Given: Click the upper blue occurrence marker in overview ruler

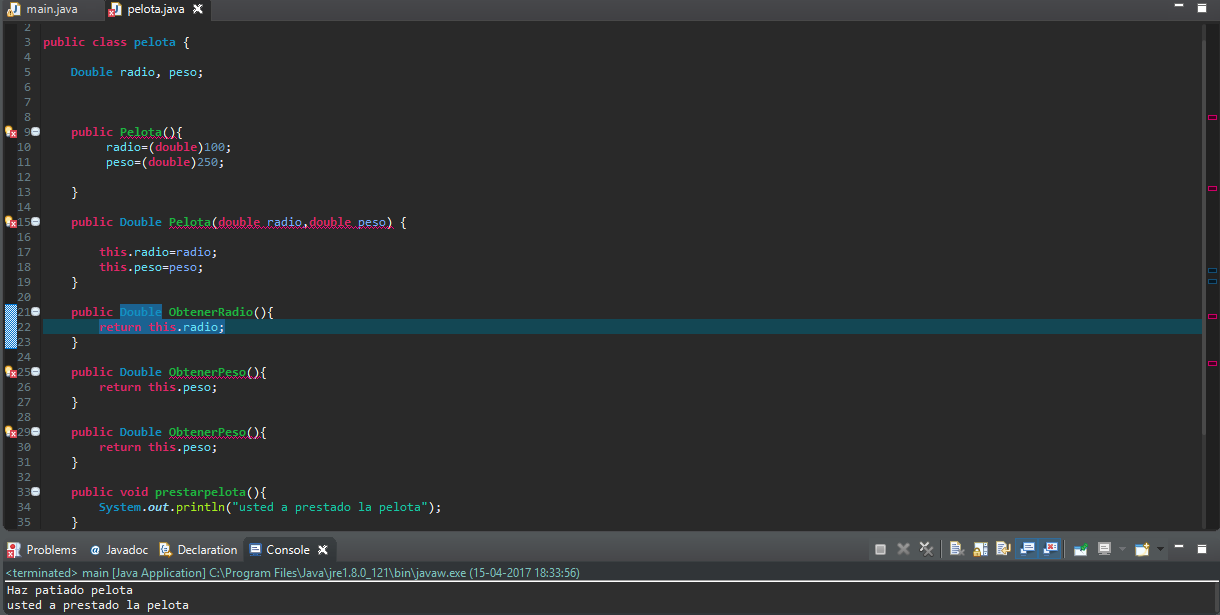Looking at the screenshot, I should [1213, 270].
